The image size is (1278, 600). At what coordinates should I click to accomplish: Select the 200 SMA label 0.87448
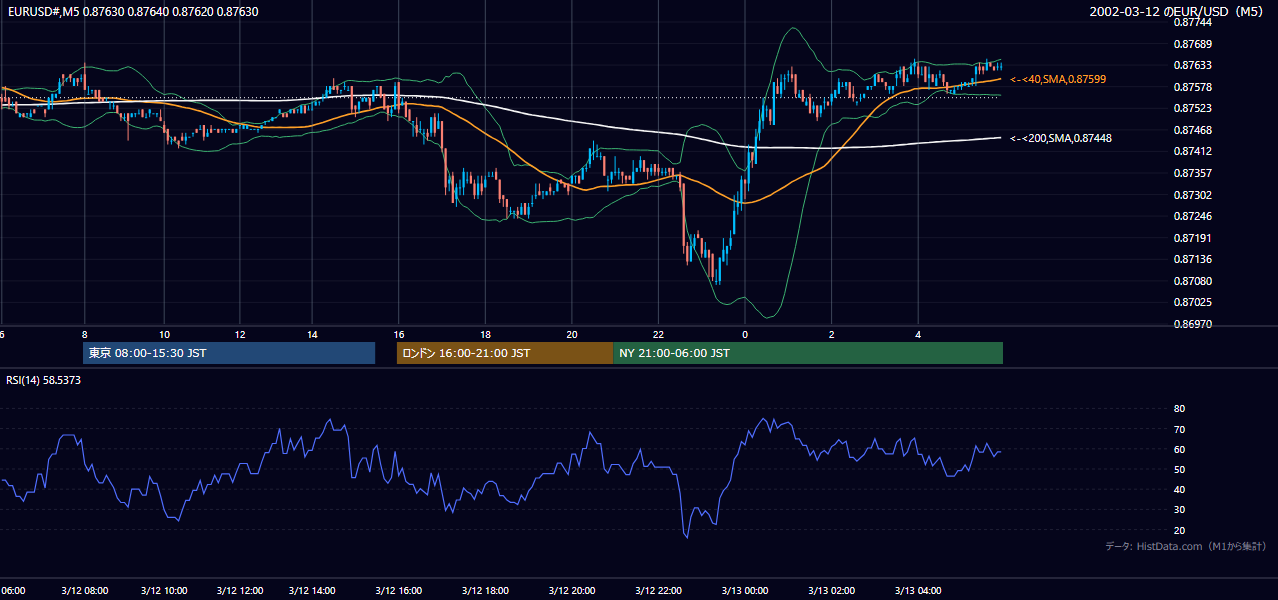click(x=1061, y=139)
